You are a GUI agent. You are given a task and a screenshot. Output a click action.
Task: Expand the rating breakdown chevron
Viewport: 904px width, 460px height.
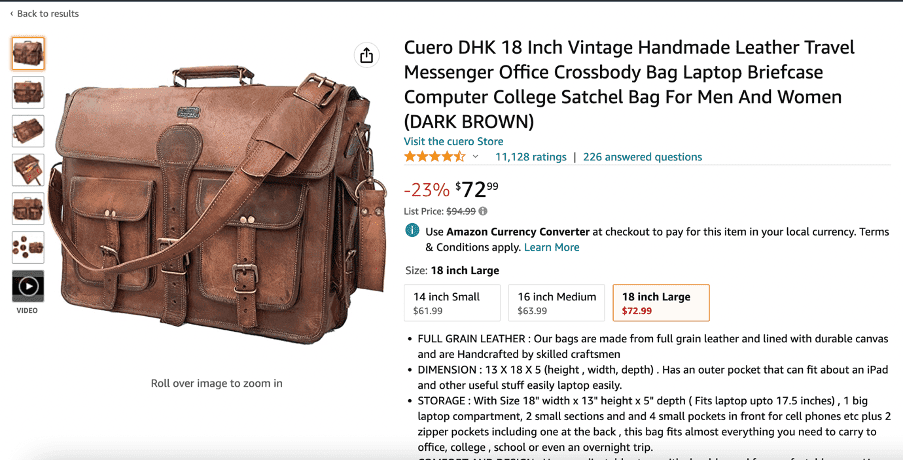coord(476,157)
